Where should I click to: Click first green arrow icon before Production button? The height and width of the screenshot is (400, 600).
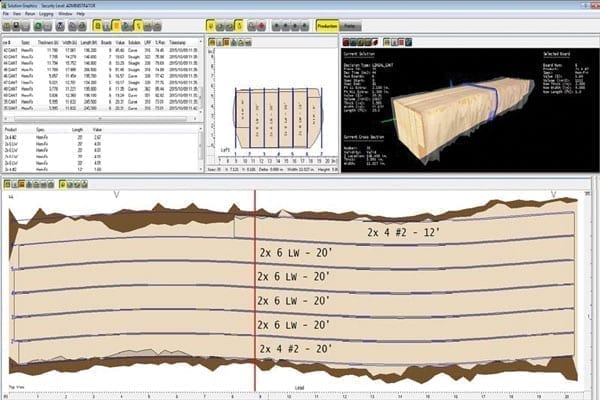[x=276, y=26]
